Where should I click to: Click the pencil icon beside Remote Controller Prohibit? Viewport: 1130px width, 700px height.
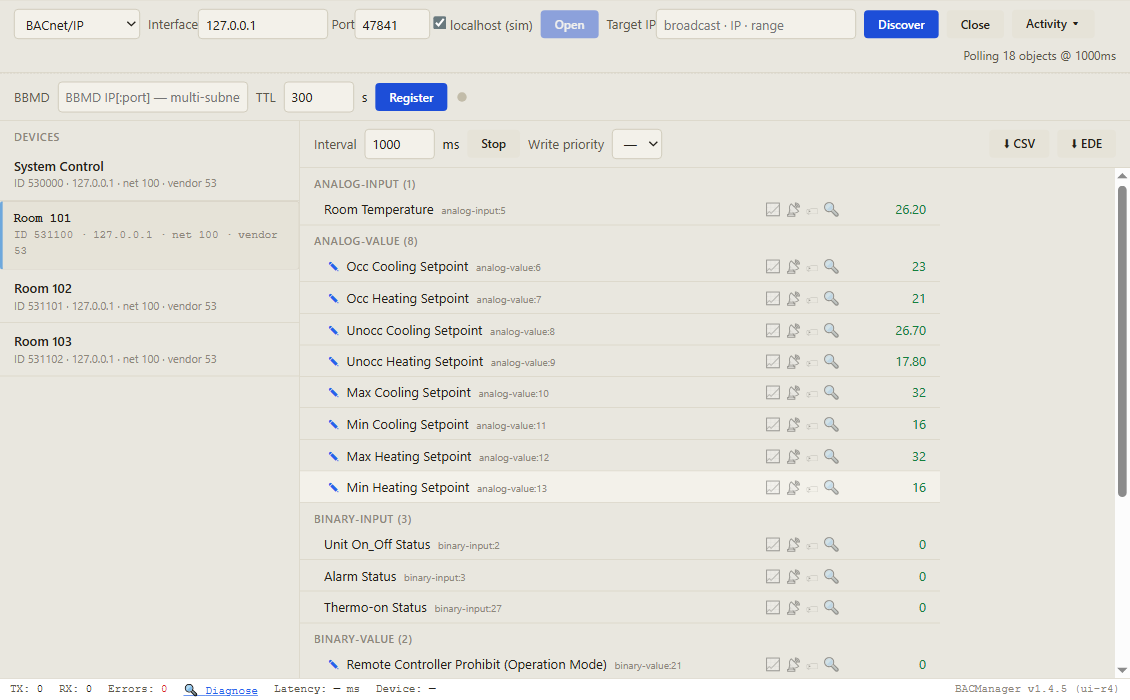coord(333,665)
